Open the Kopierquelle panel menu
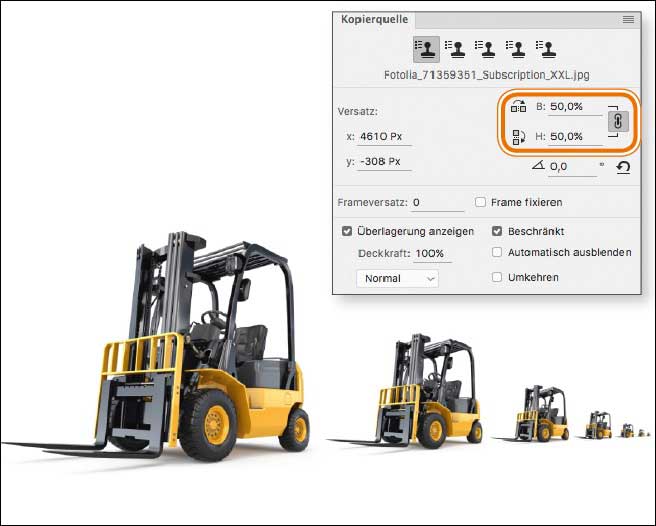This screenshot has width=656, height=526. (628, 19)
